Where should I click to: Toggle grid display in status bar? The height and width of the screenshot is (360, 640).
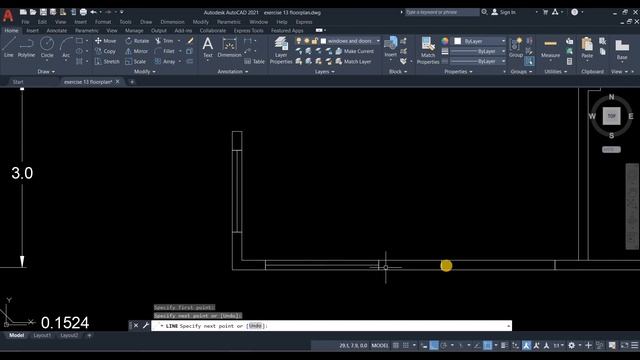[x=396, y=345]
